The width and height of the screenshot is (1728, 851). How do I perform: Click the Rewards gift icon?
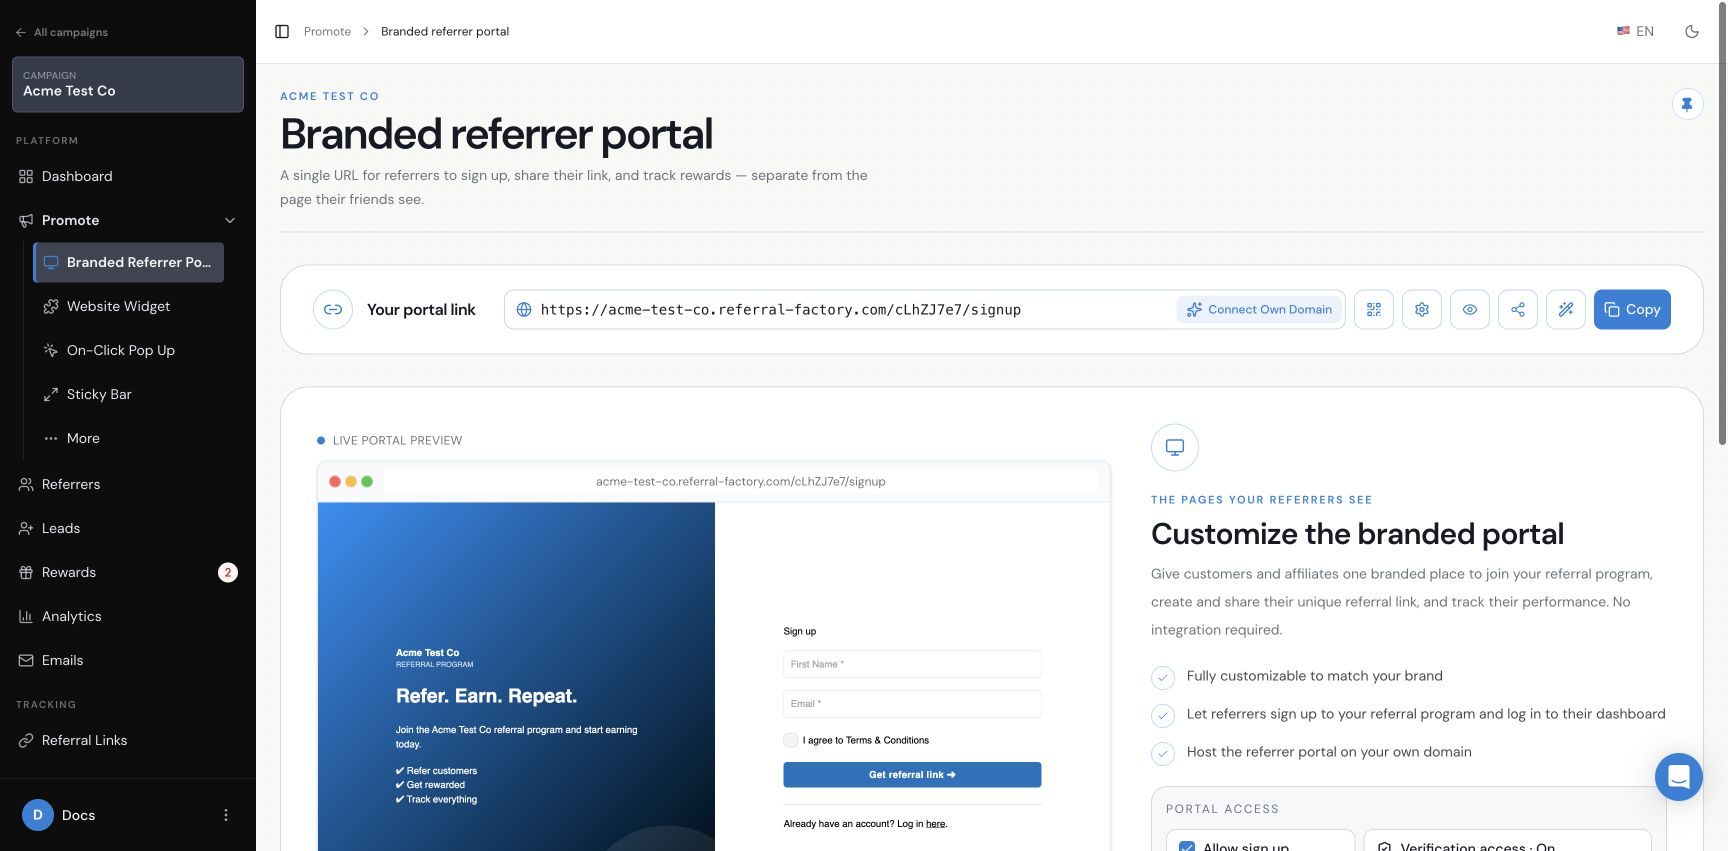[x=26, y=572]
